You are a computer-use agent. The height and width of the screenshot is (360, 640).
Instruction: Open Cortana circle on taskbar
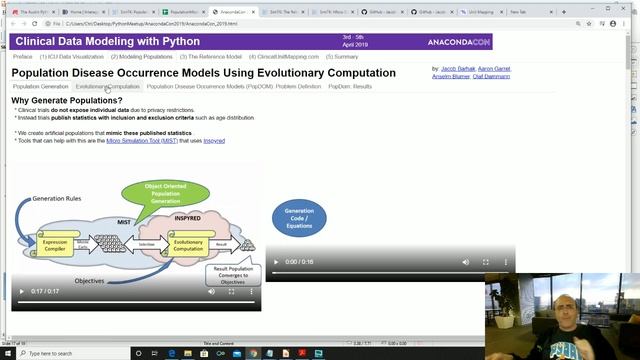pyautogui.click(x=138, y=353)
